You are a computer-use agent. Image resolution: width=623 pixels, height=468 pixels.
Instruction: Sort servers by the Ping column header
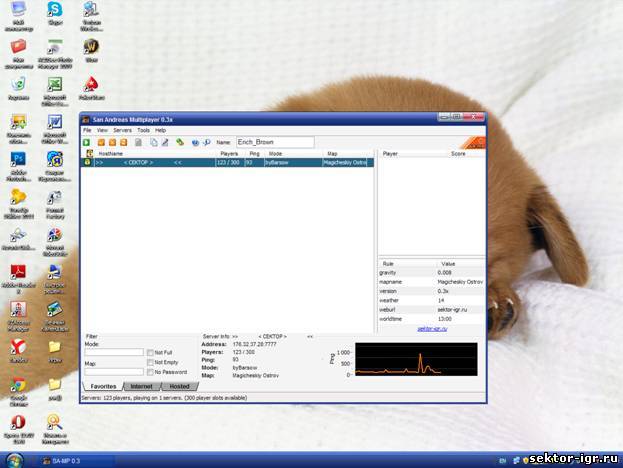pyautogui.click(x=254, y=154)
